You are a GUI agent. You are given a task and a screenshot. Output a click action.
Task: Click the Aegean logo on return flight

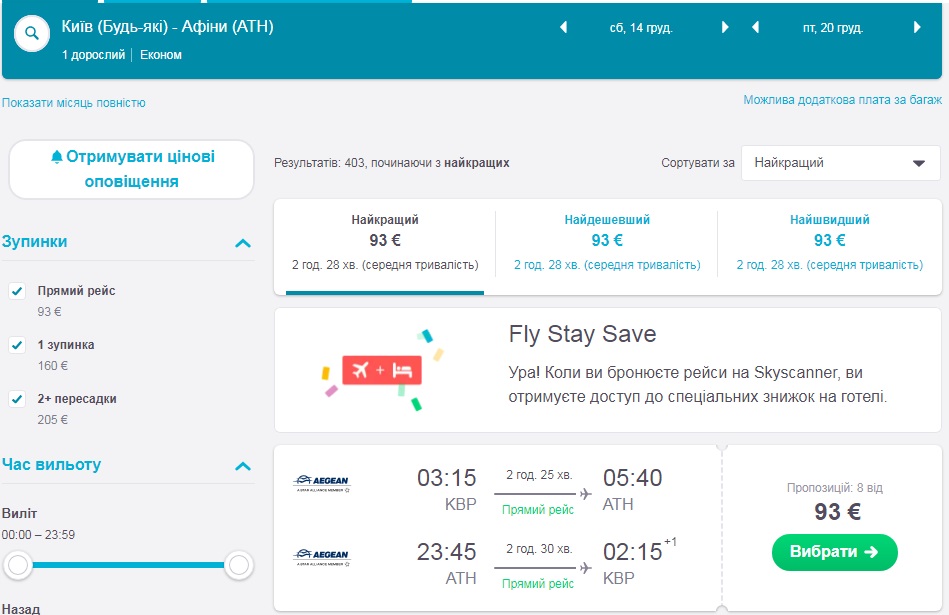tap(322, 557)
